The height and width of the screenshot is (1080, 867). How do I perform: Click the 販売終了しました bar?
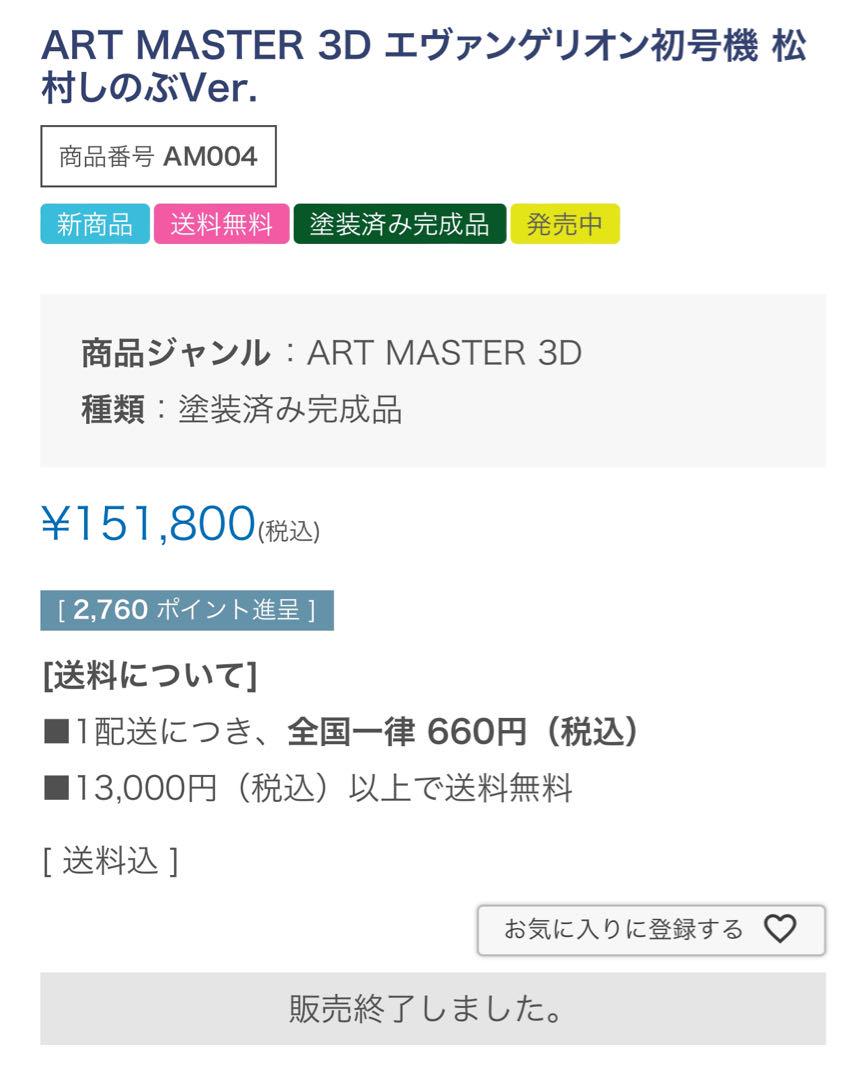pos(432,1008)
